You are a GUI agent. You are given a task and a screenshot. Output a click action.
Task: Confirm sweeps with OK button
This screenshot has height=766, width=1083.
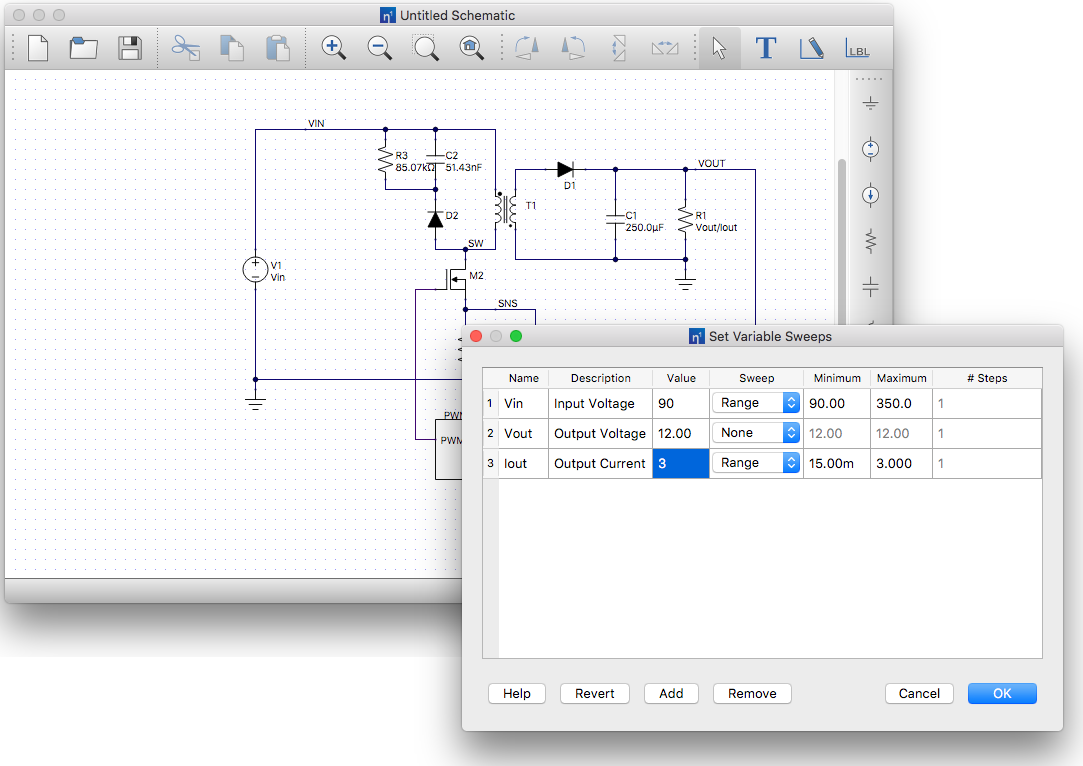point(1002,693)
